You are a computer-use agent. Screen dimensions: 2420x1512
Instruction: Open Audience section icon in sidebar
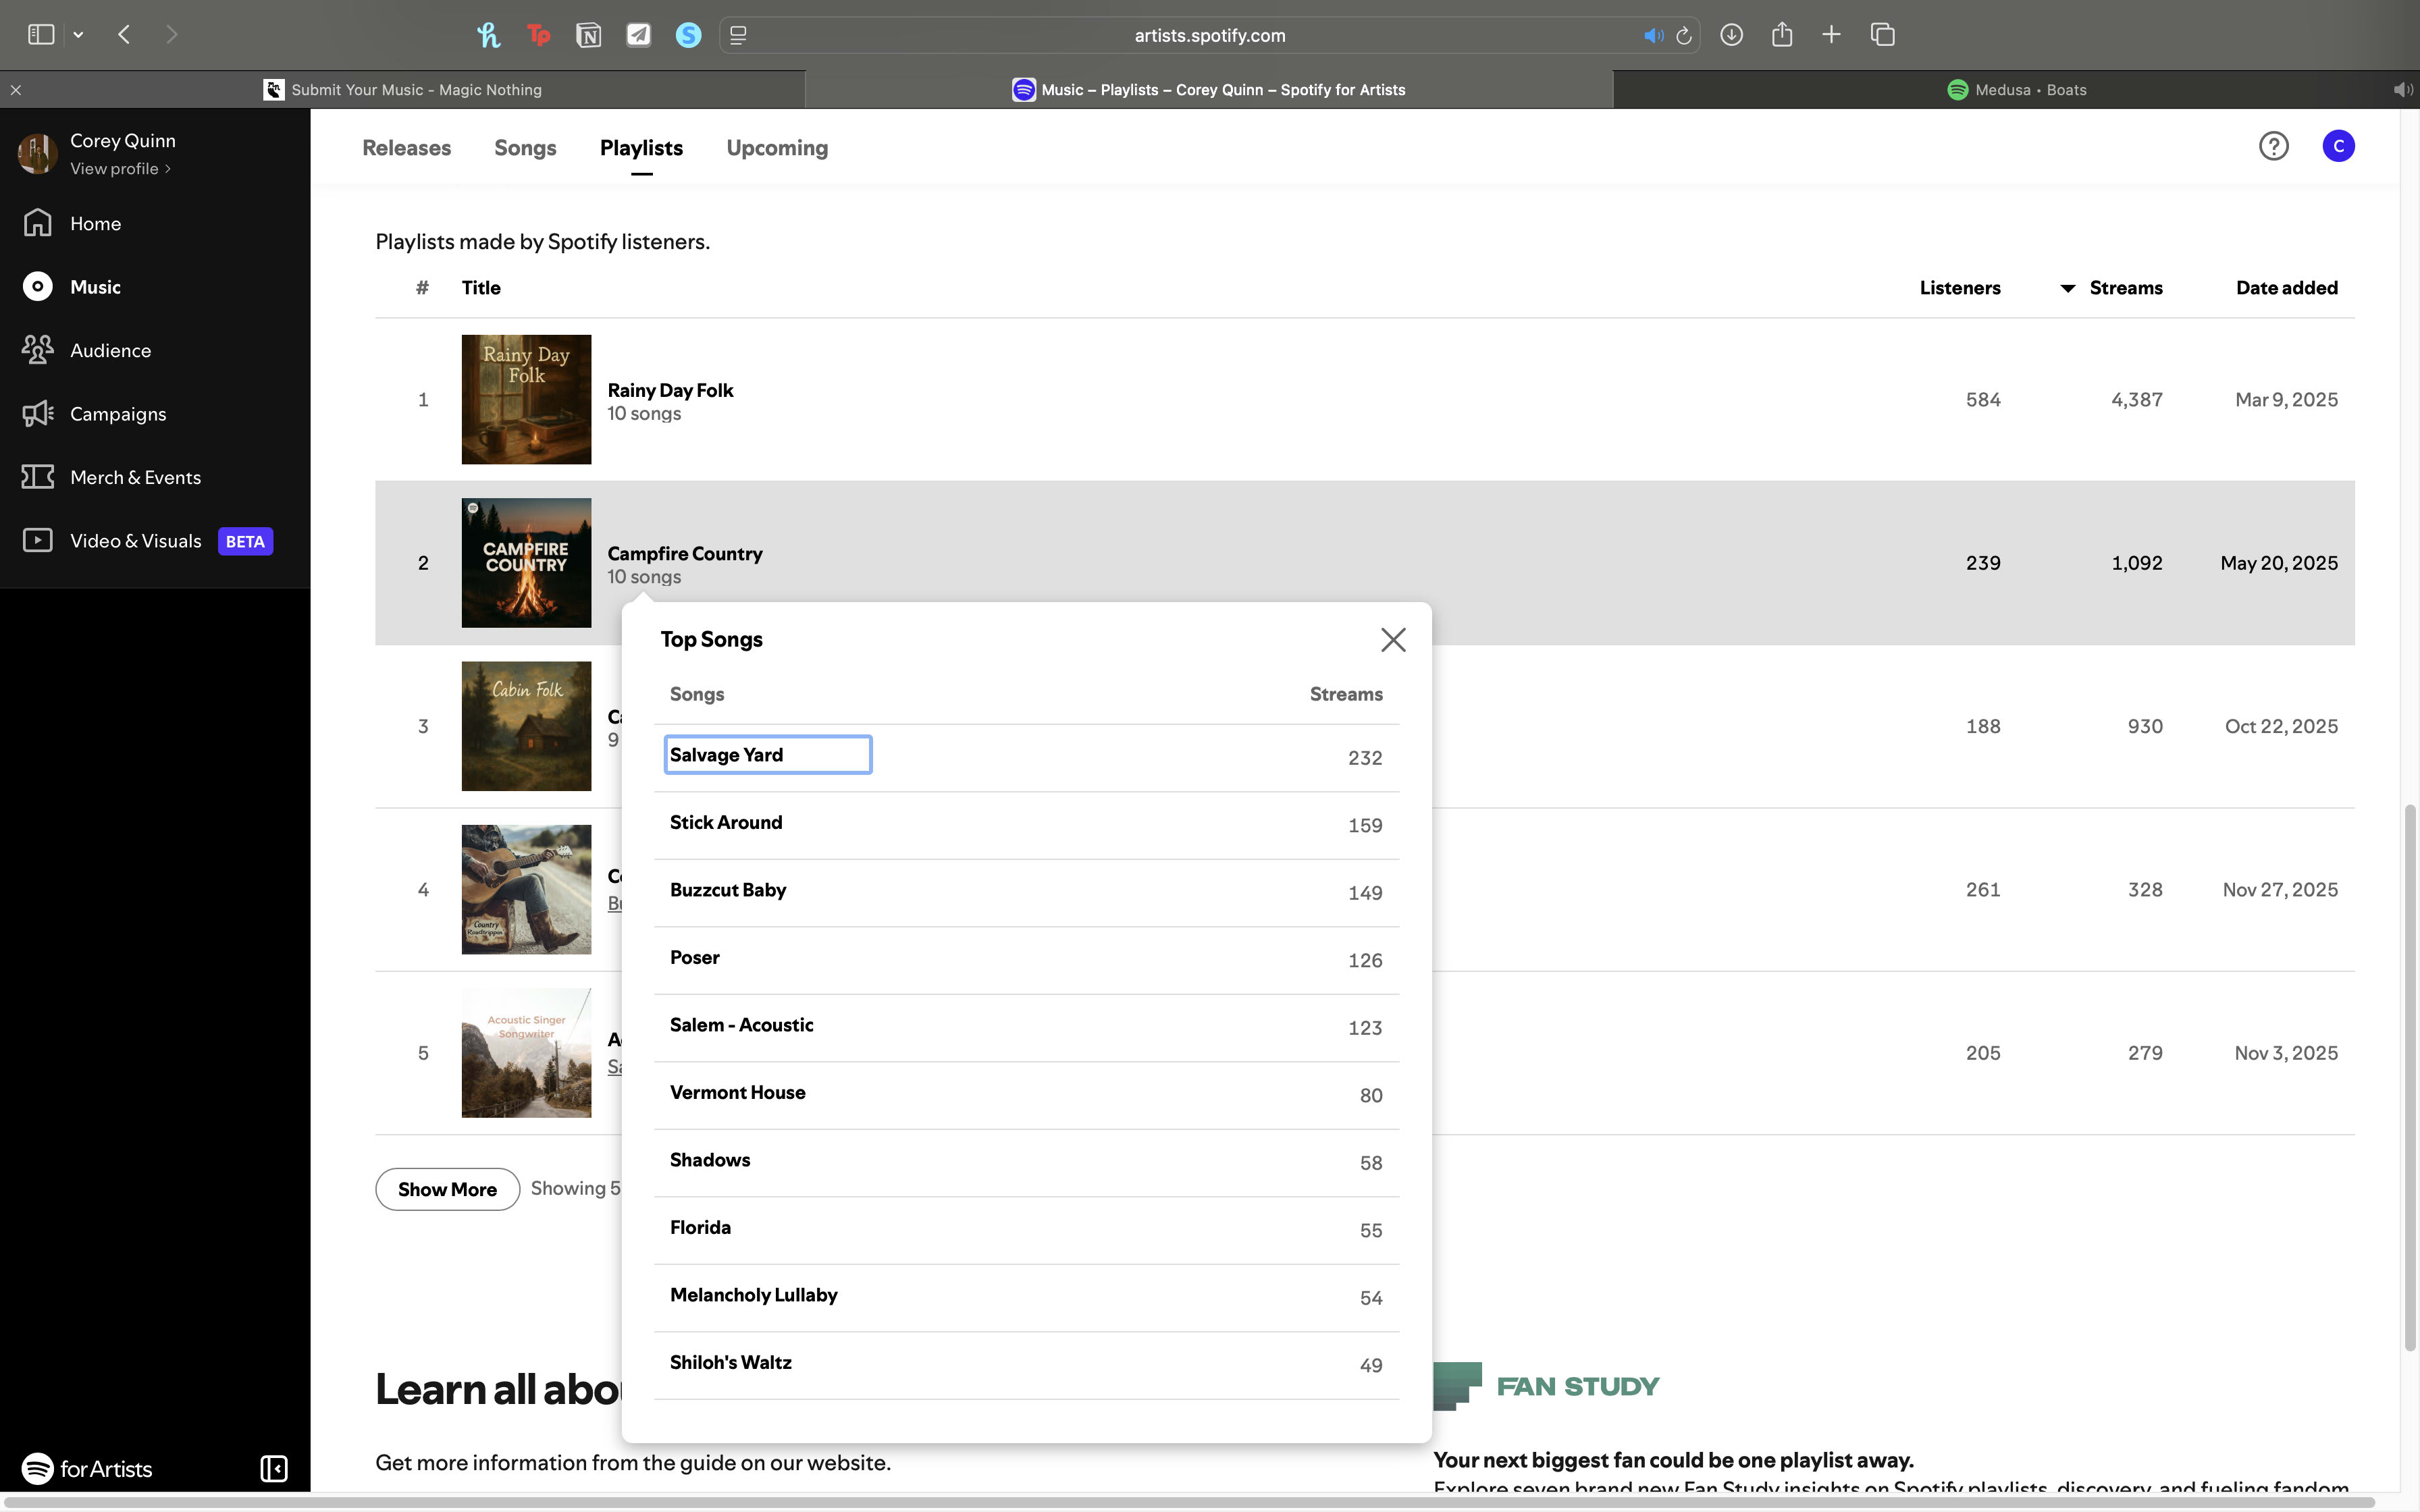tap(37, 350)
